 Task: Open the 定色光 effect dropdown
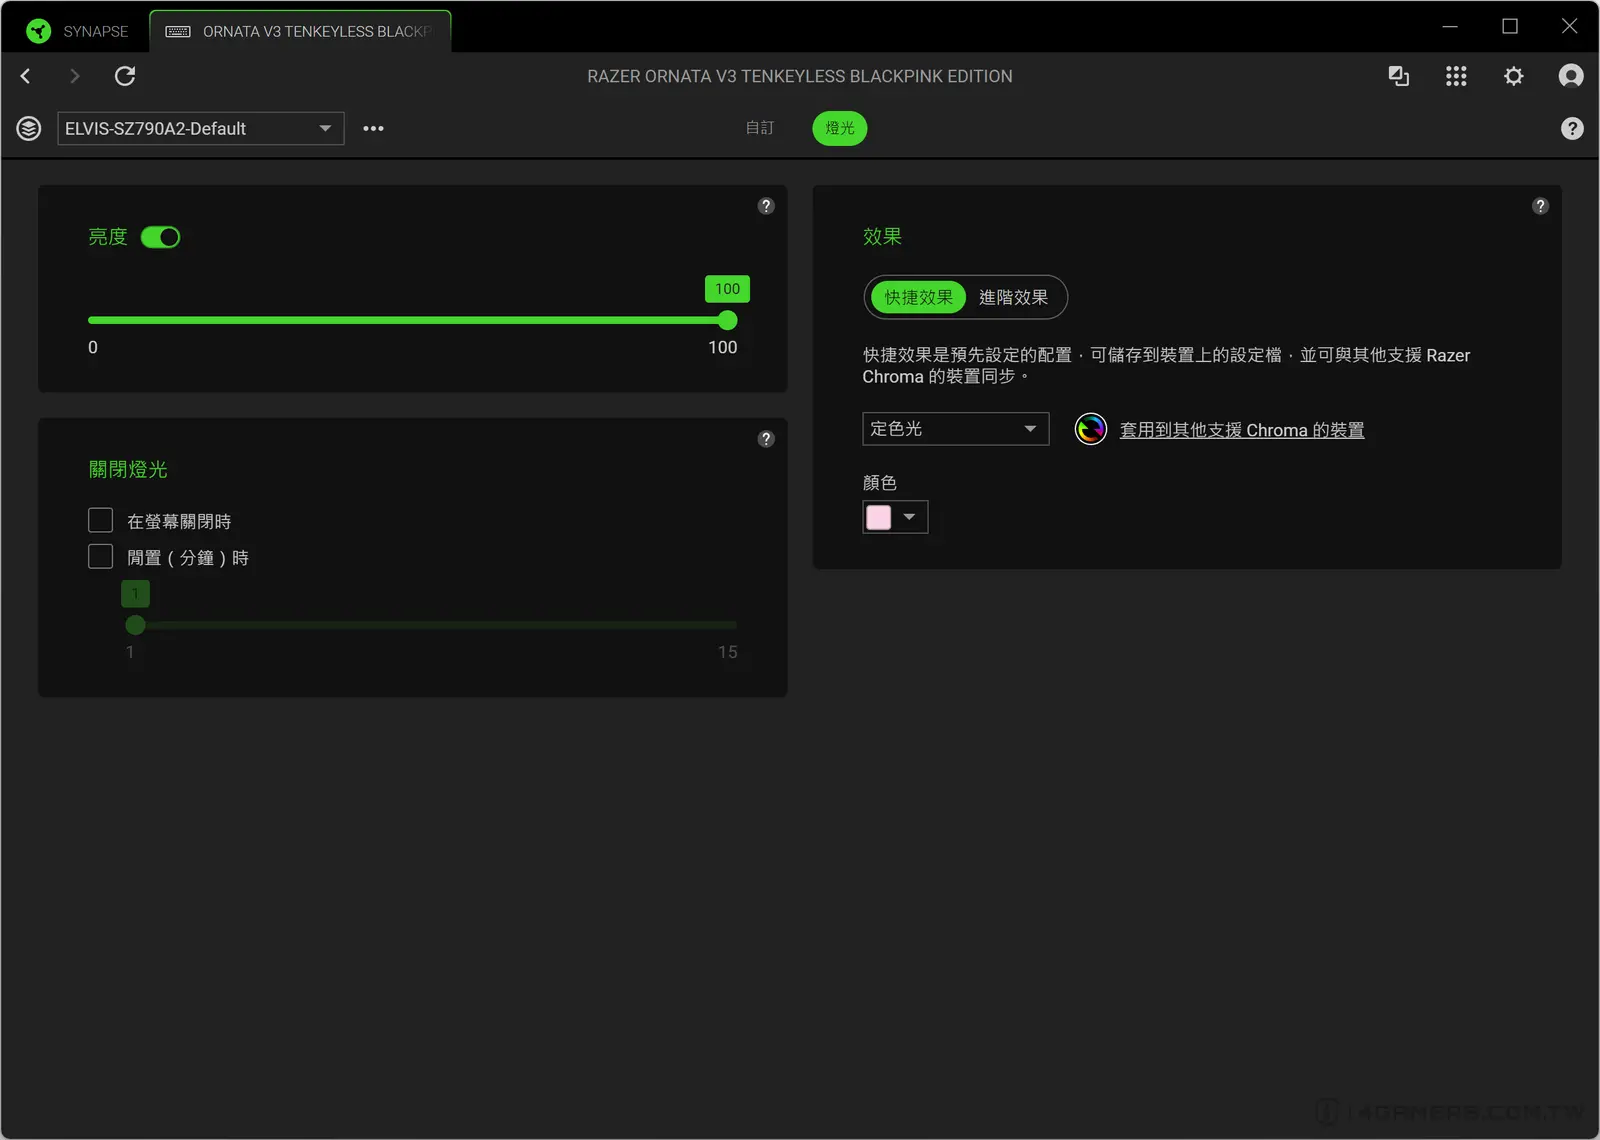pos(956,429)
